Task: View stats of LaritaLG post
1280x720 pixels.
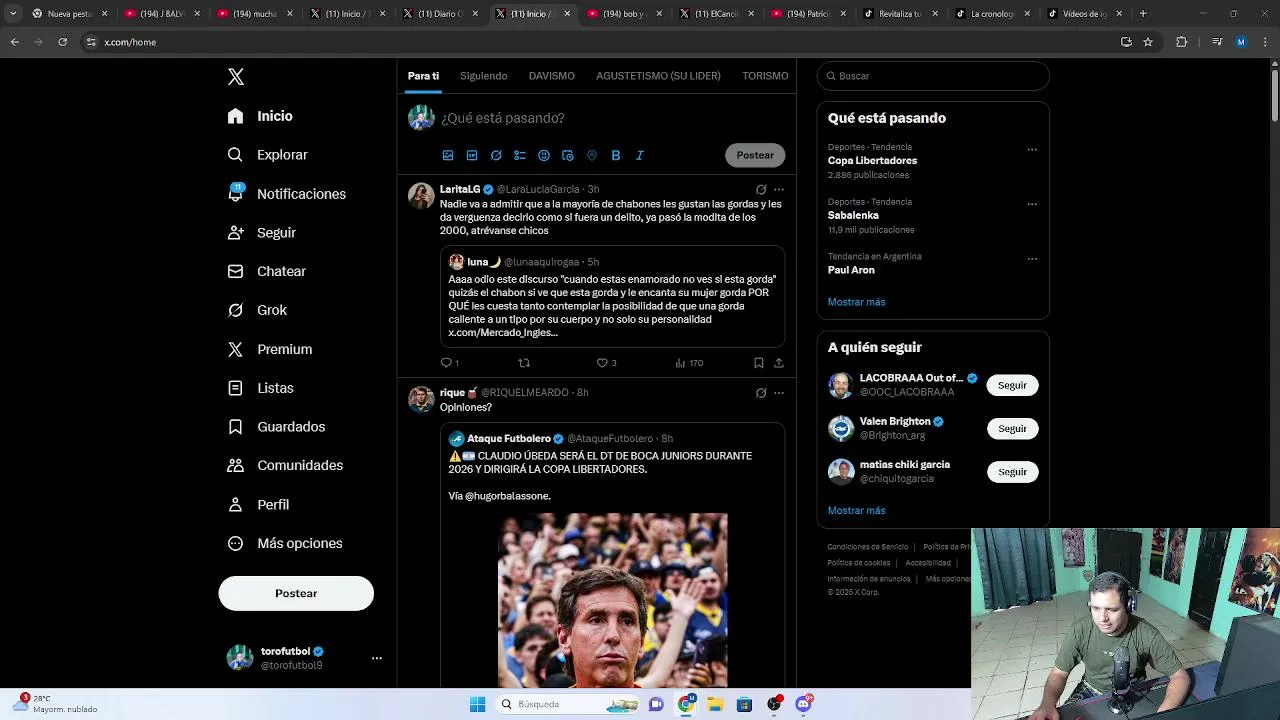Action: click(689, 363)
